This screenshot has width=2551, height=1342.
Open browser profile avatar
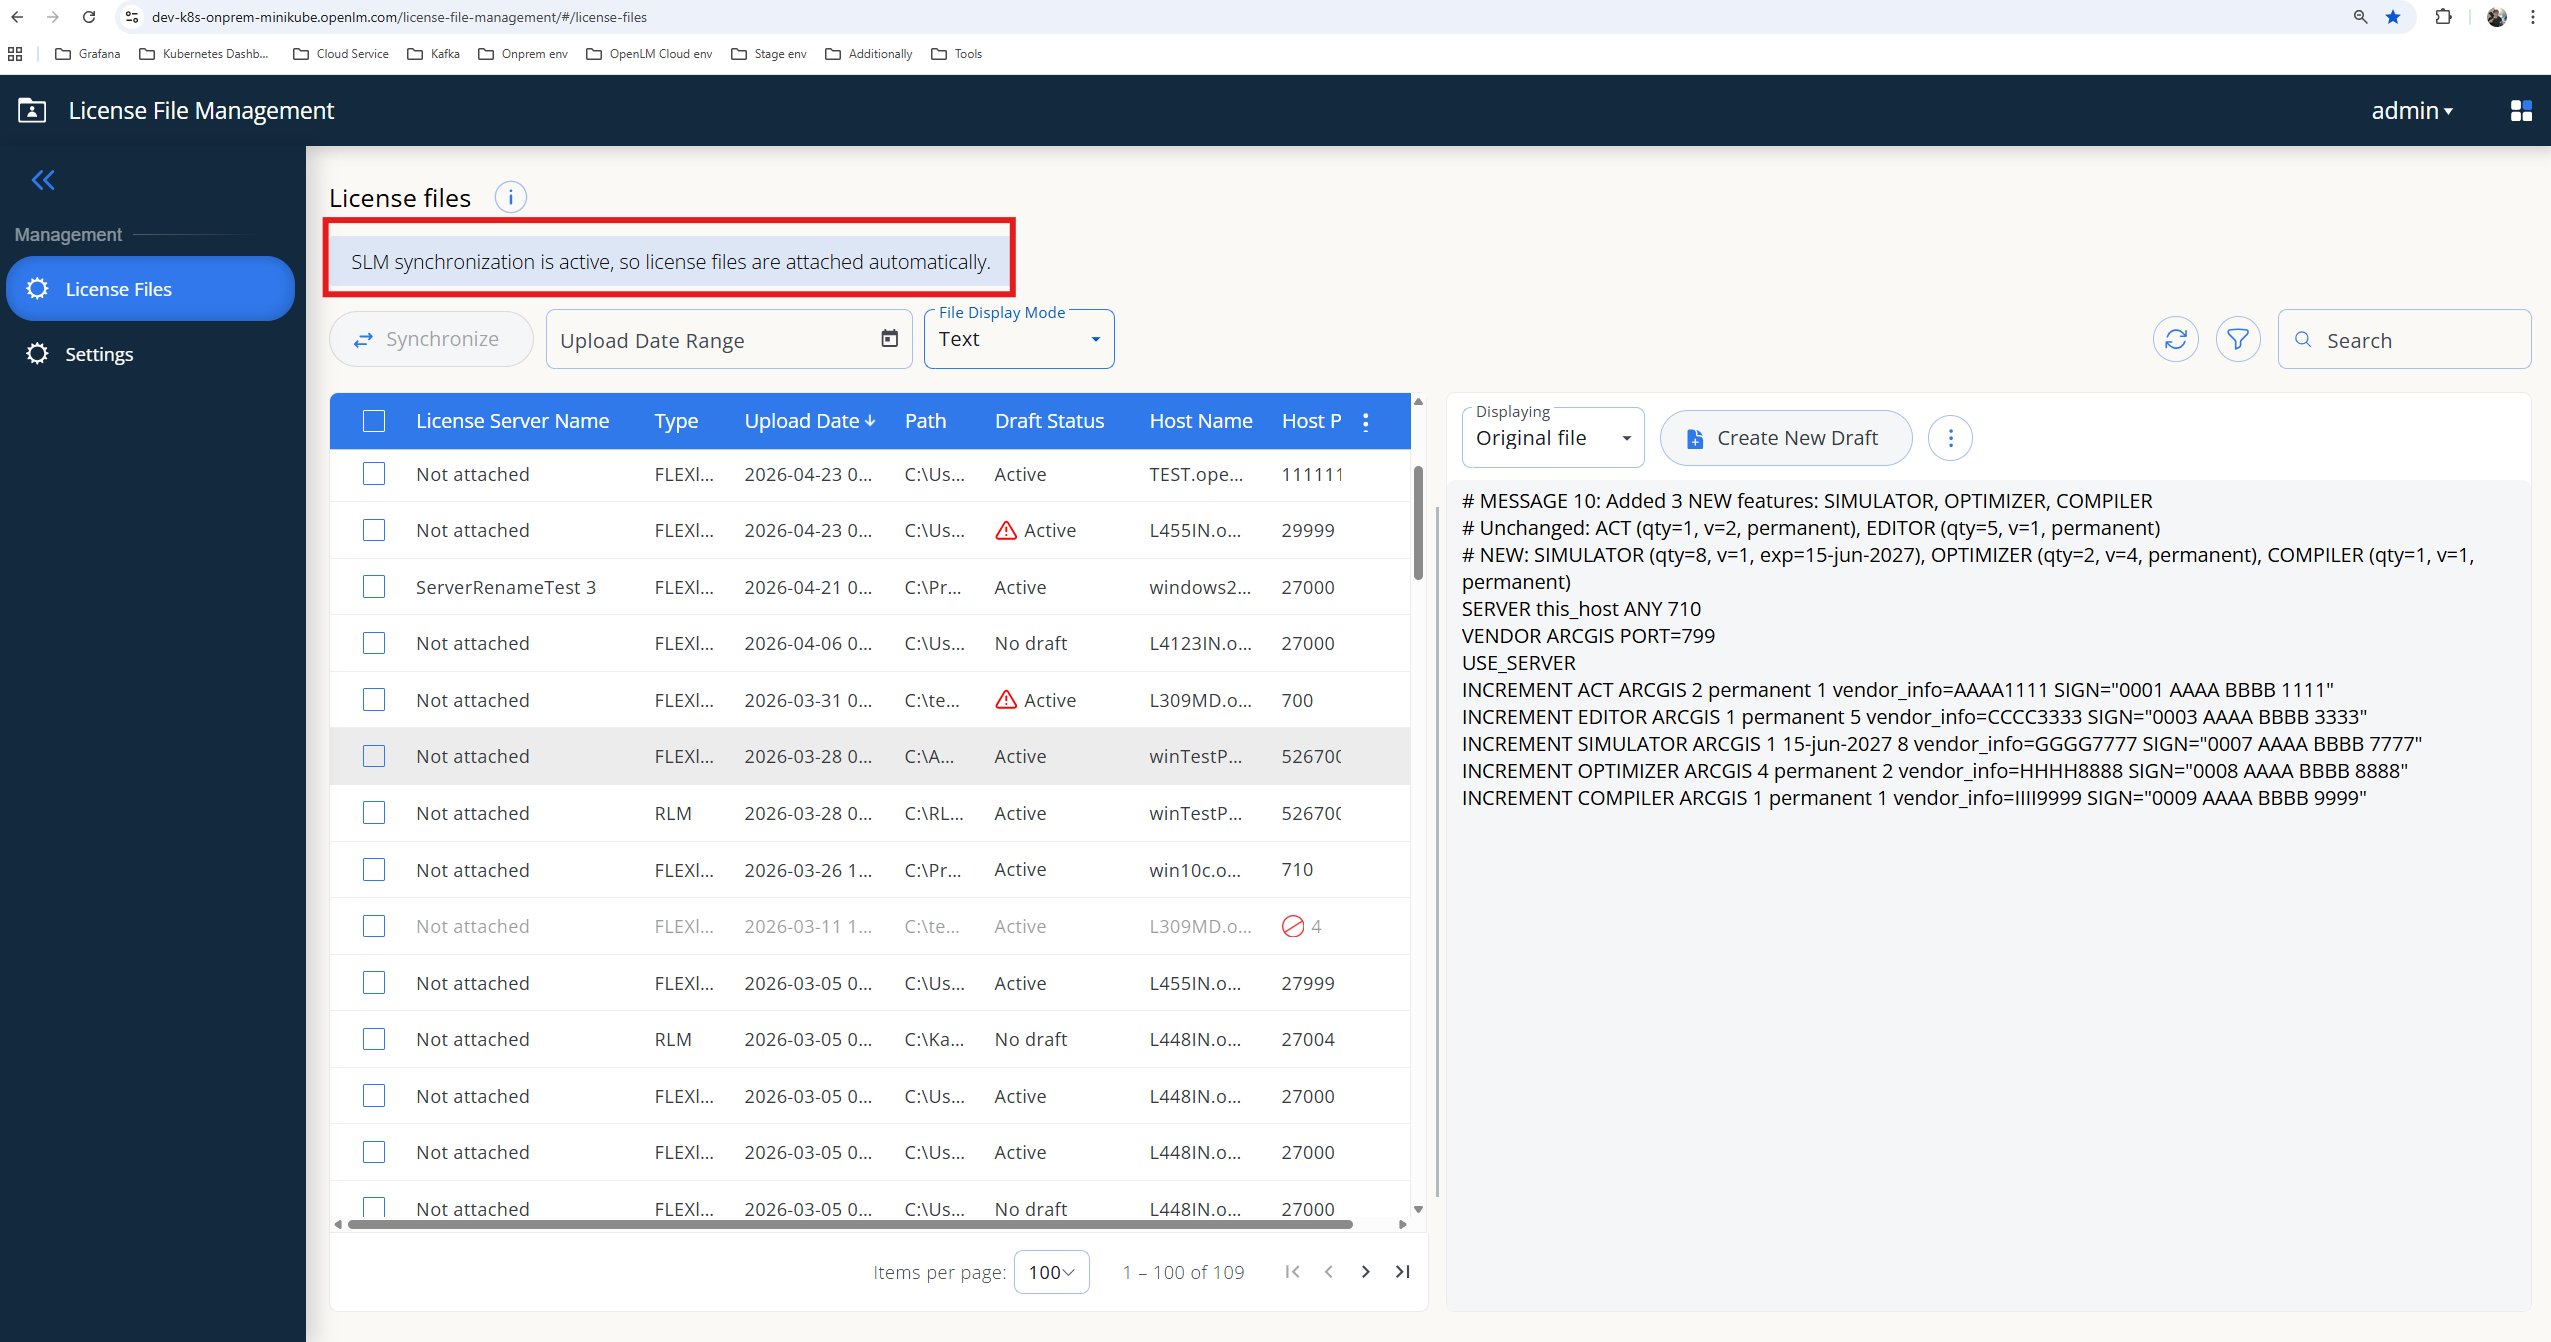click(2496, 17)
